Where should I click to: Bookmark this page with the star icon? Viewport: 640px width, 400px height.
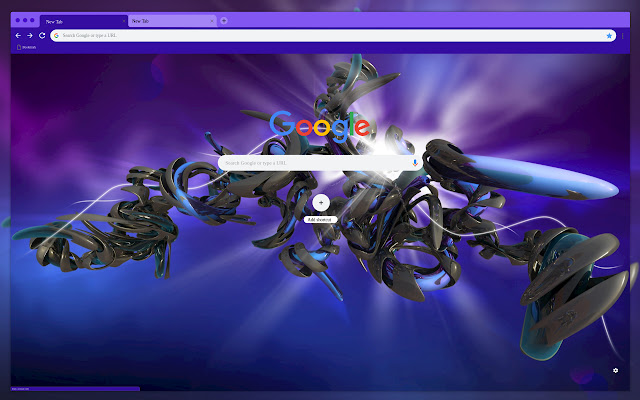pos(609,36)
